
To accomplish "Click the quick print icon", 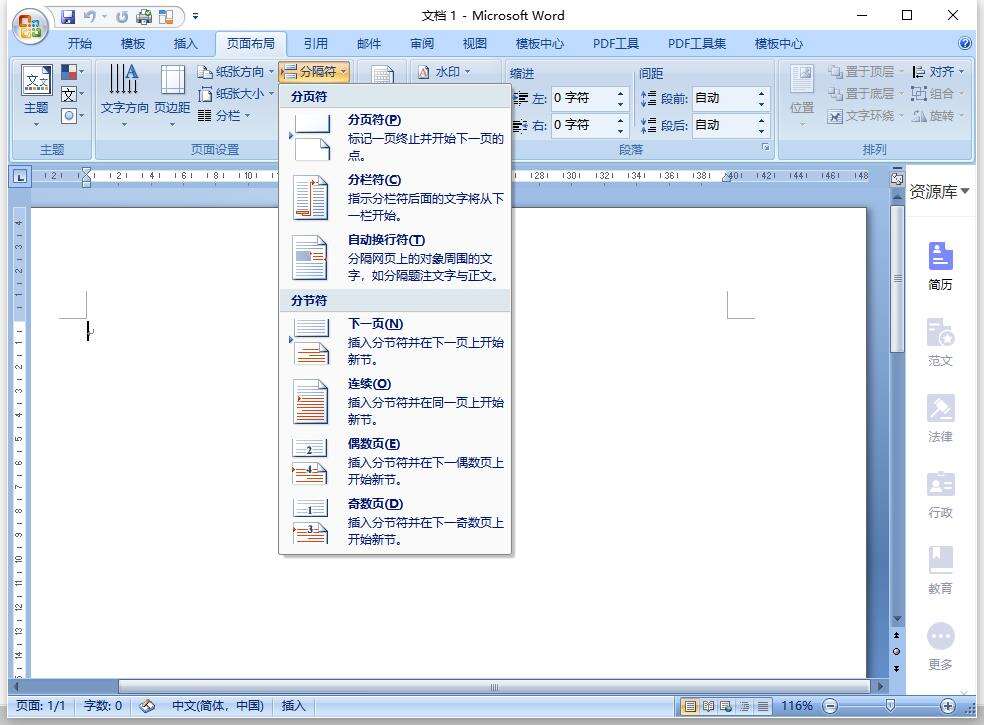I will 144,17.
